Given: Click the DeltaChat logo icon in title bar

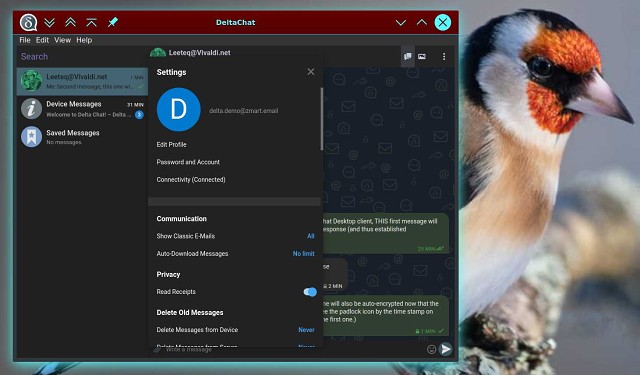Looking at the screenshot, I should (29, 22).
